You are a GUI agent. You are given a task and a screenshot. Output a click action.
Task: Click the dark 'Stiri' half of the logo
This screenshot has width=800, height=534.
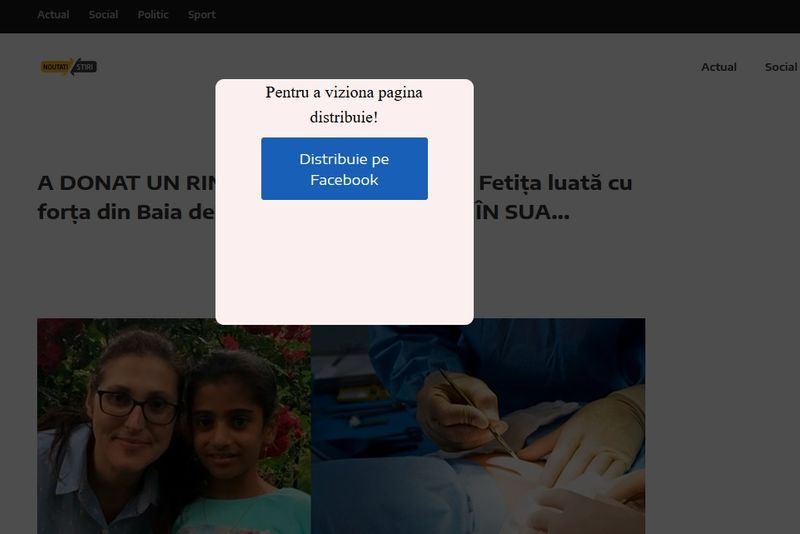click(85, 67)
